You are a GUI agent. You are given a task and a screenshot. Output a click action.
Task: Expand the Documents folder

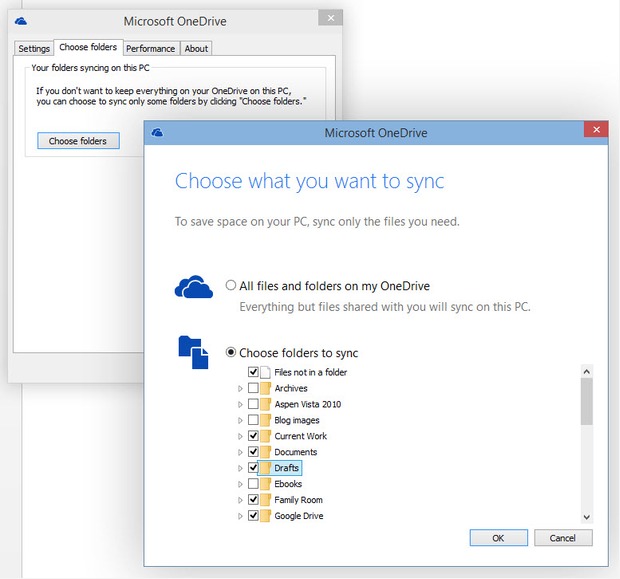click(x=240, y=452)
